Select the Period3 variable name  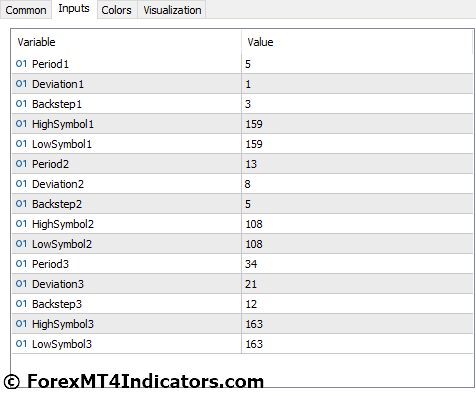pos(50,264)
